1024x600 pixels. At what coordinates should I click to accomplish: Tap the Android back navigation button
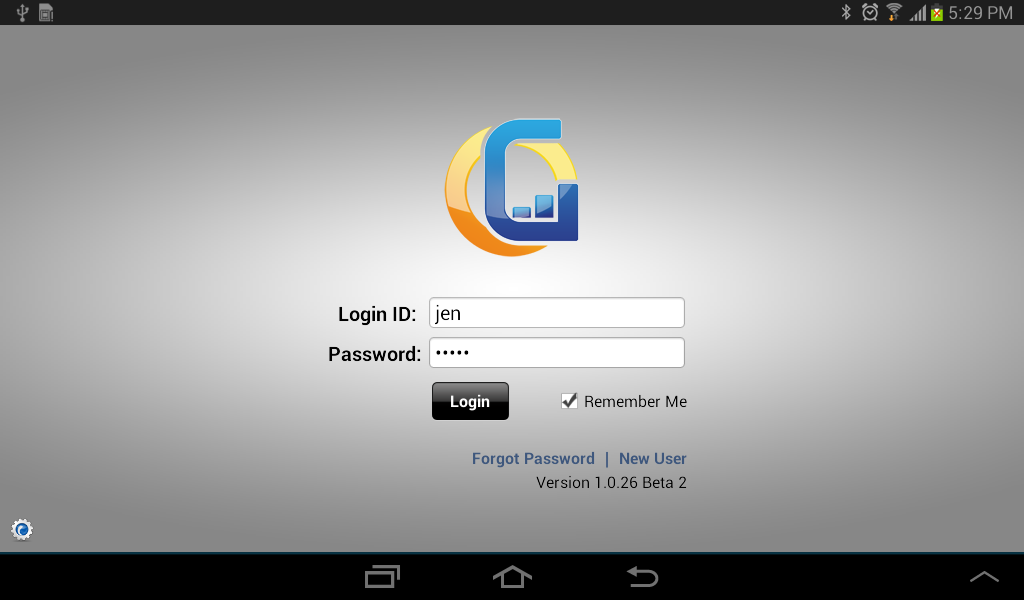coord(642,576)
